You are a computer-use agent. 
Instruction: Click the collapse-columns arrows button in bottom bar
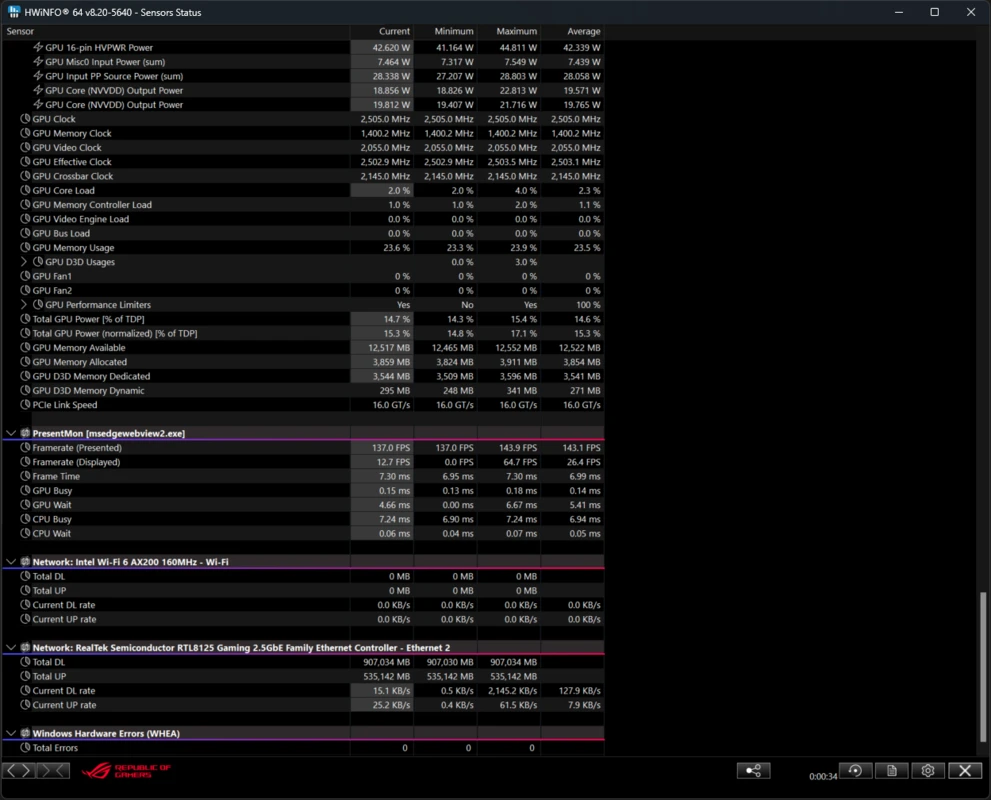click(x=53, y=770)
